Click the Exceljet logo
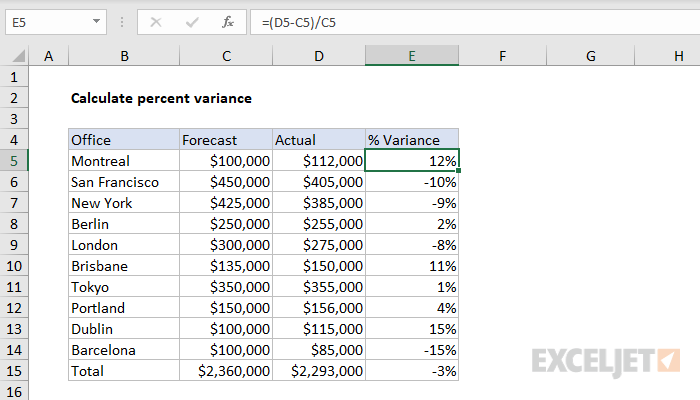This screenshot has width=700, height=400. (607, 359)
